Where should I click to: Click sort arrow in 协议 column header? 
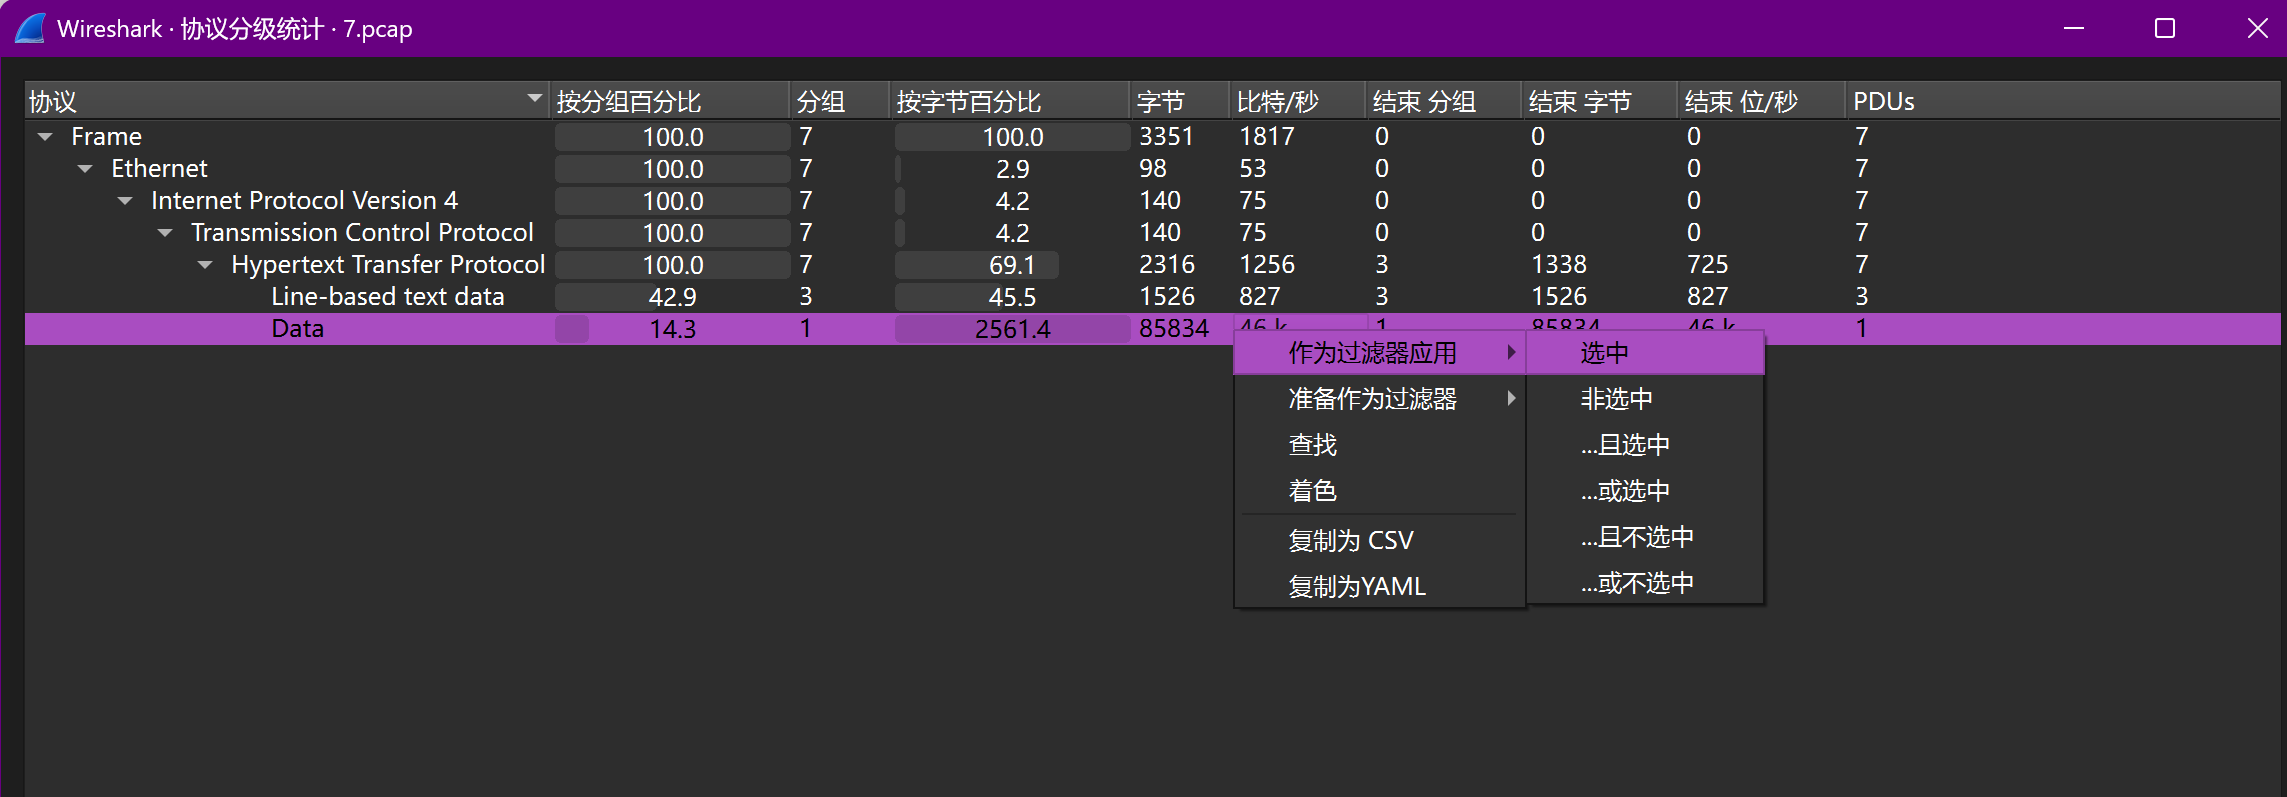point(534,99)
